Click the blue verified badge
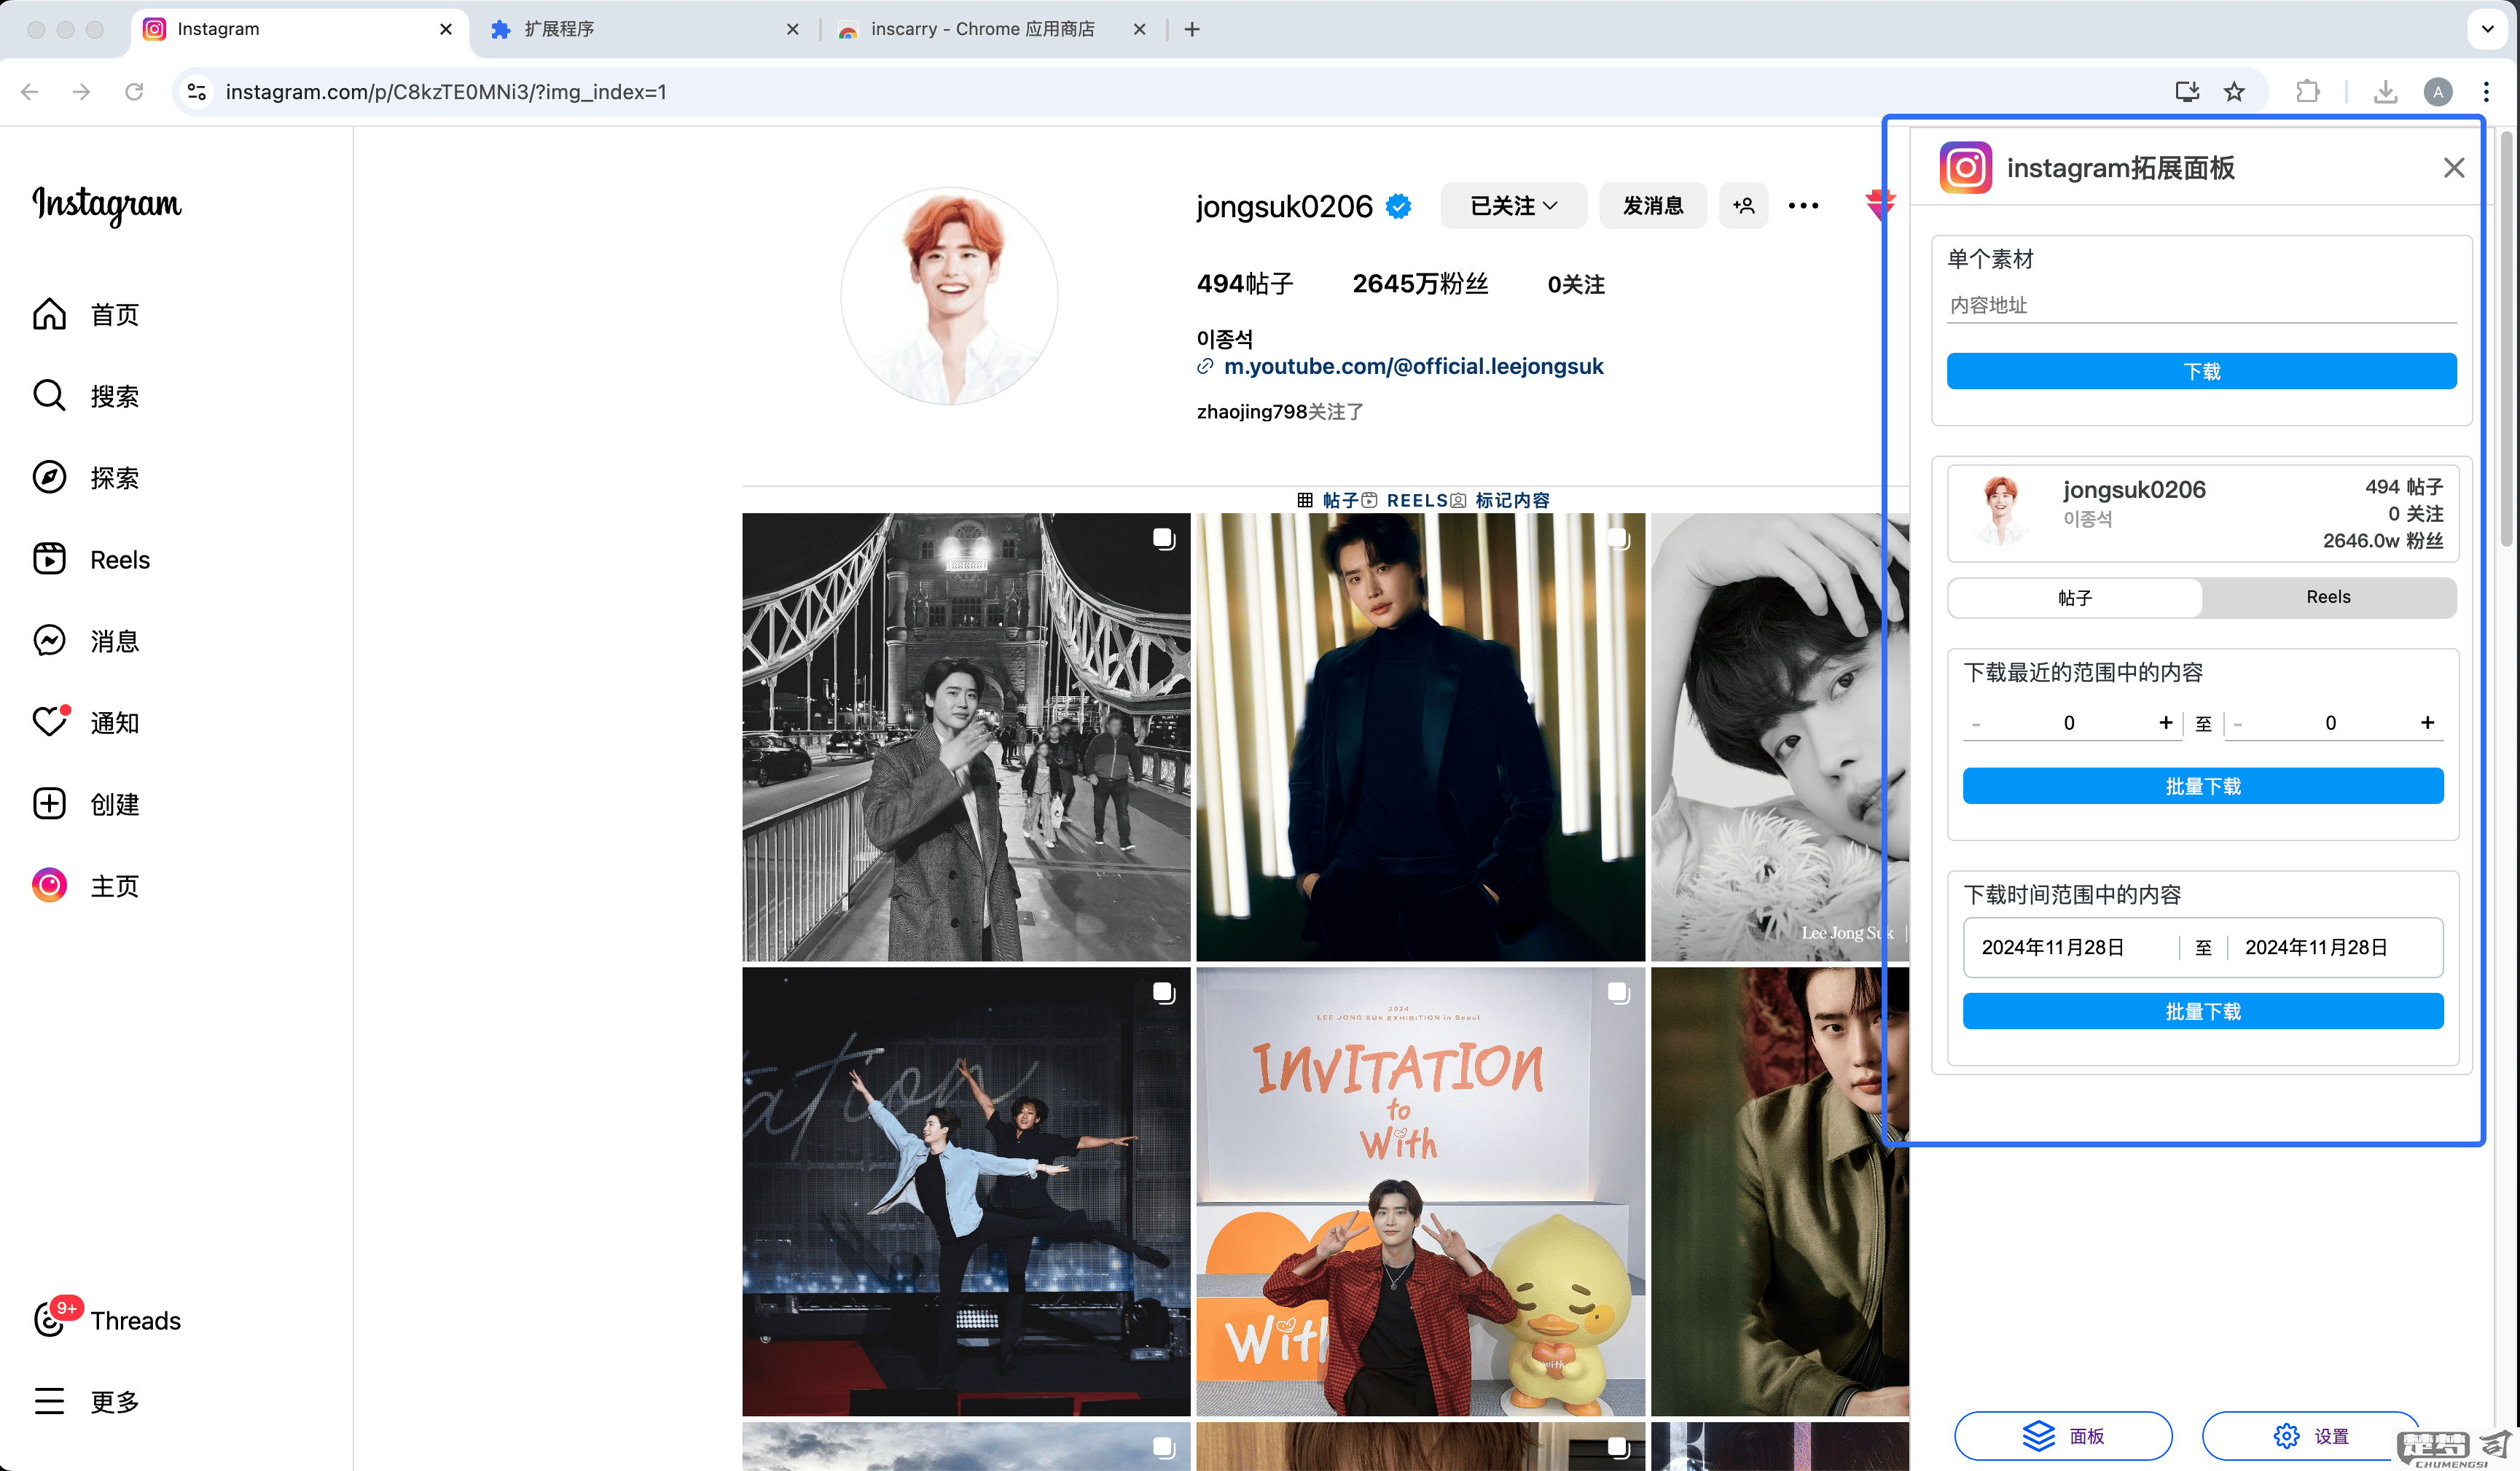This screenshot has width=2520, height=1471. 1399,206
